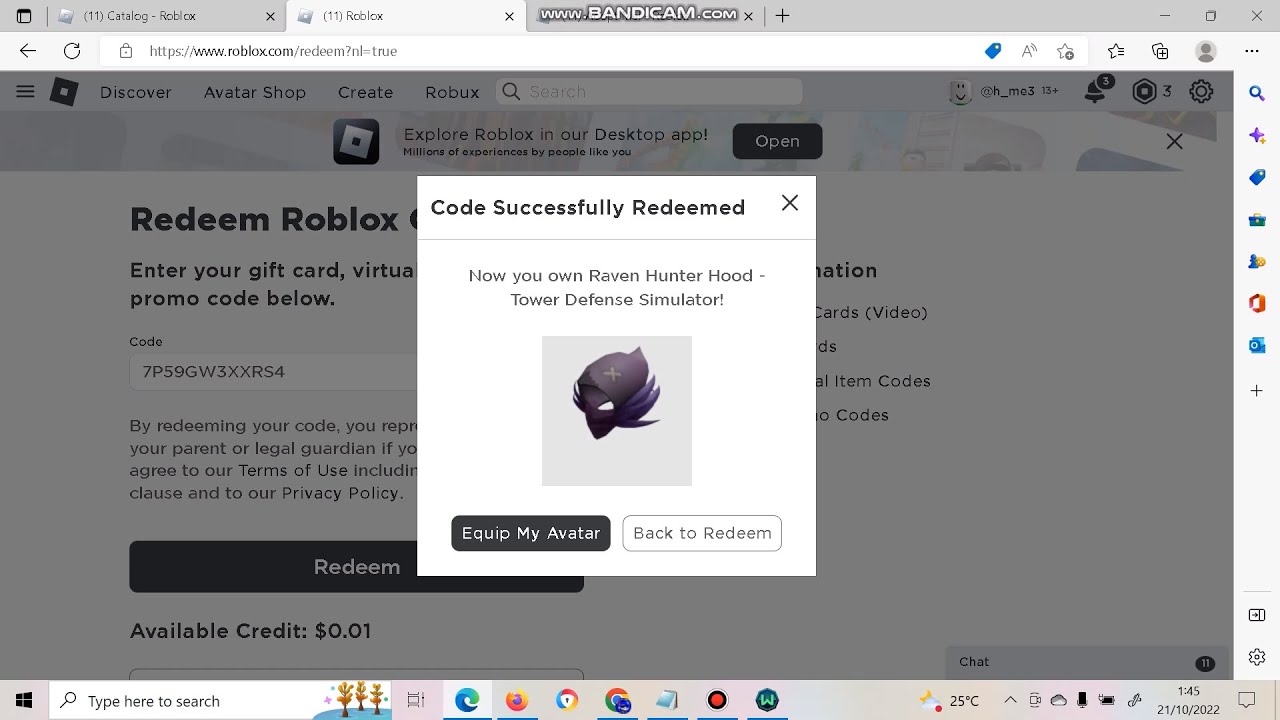1280x720 pixels.
Task: Open the Windows notification center
Action: [1247, 700]
